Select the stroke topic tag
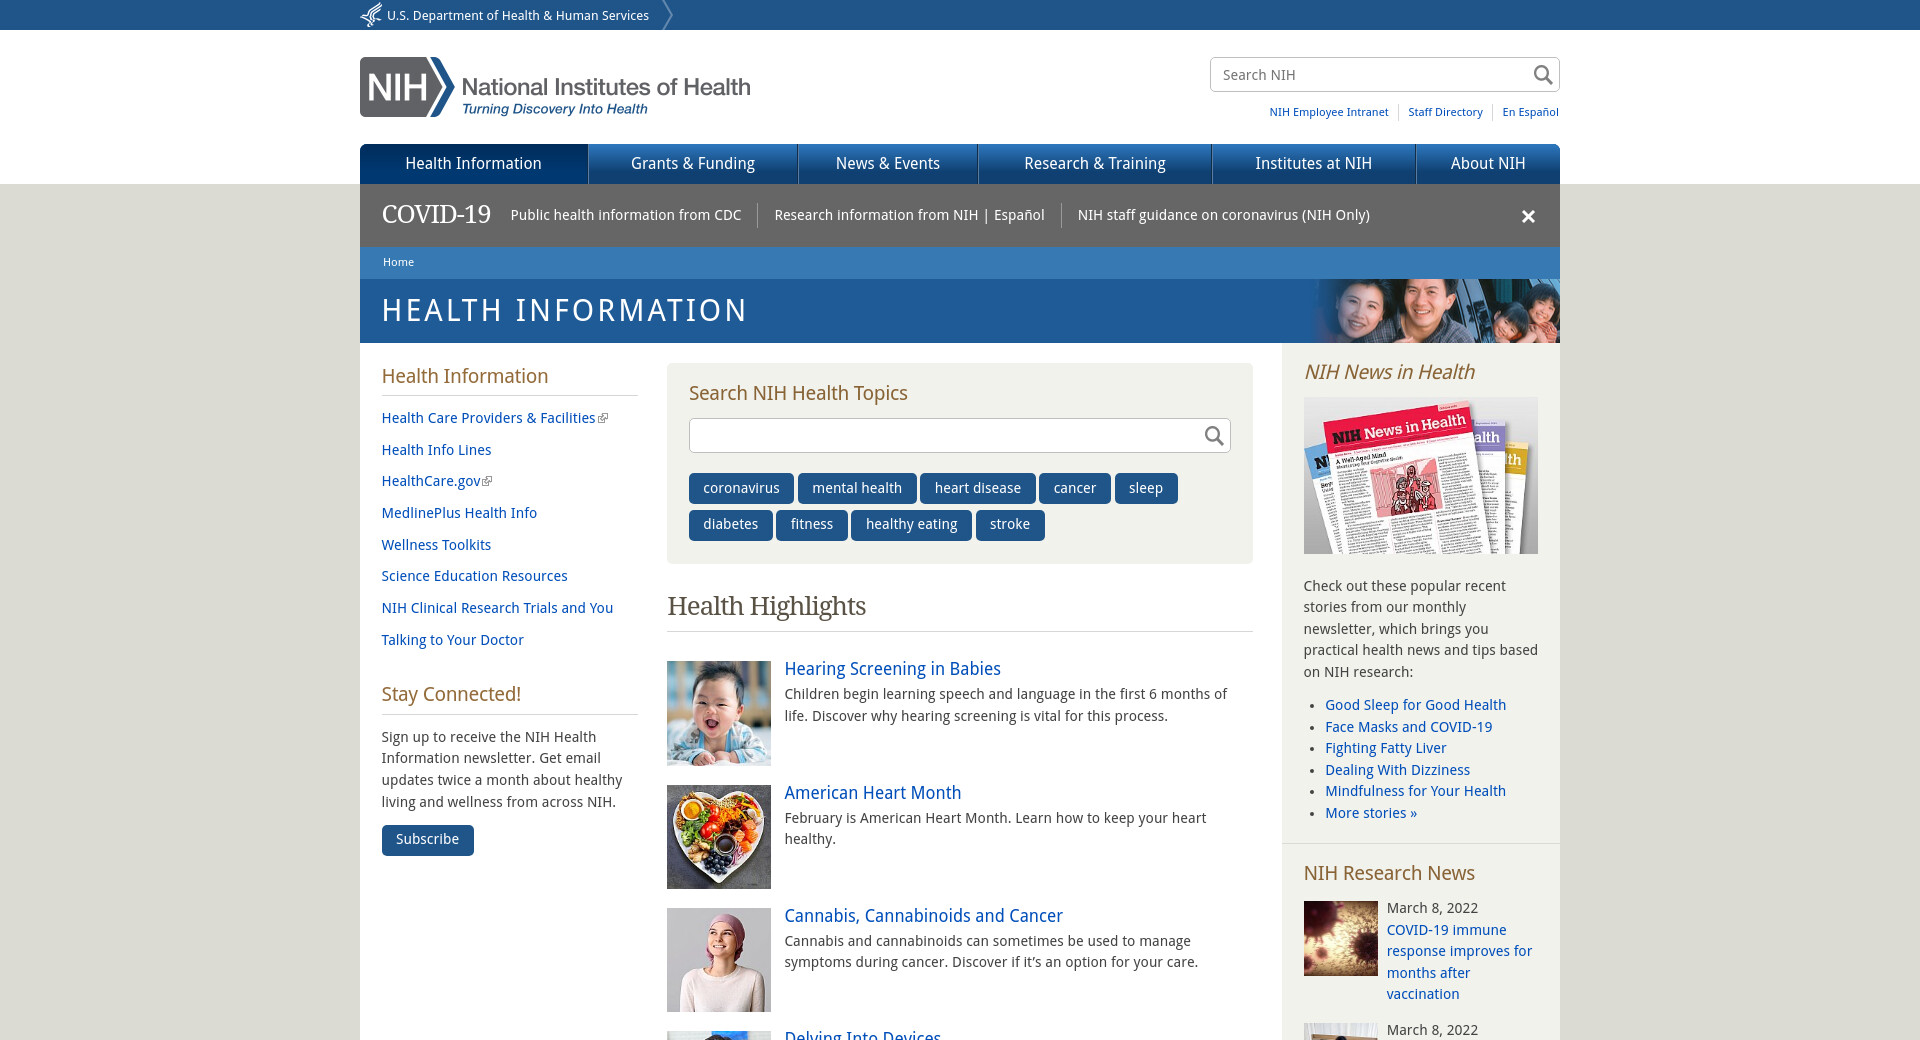This screenshot has width=1920, height=1040. 1010,525
